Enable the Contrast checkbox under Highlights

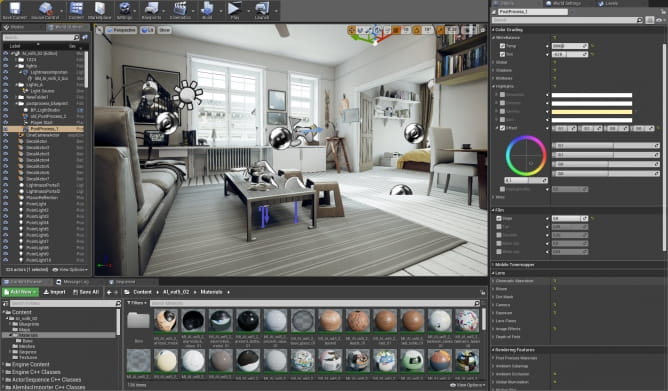(502, 103)
